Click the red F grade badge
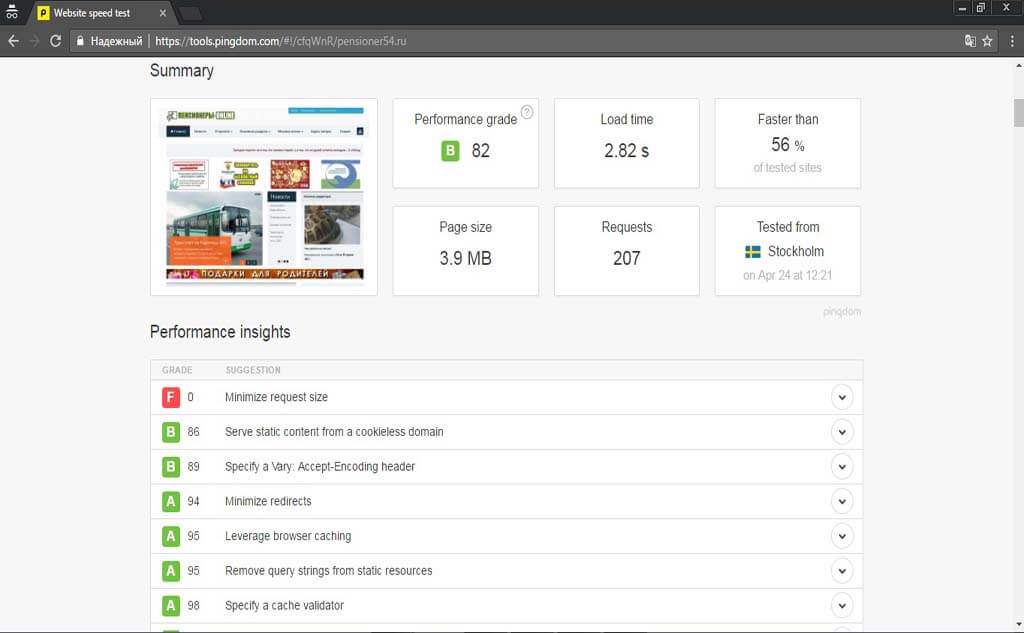The image size is (1024, 633). coord(171,397)
